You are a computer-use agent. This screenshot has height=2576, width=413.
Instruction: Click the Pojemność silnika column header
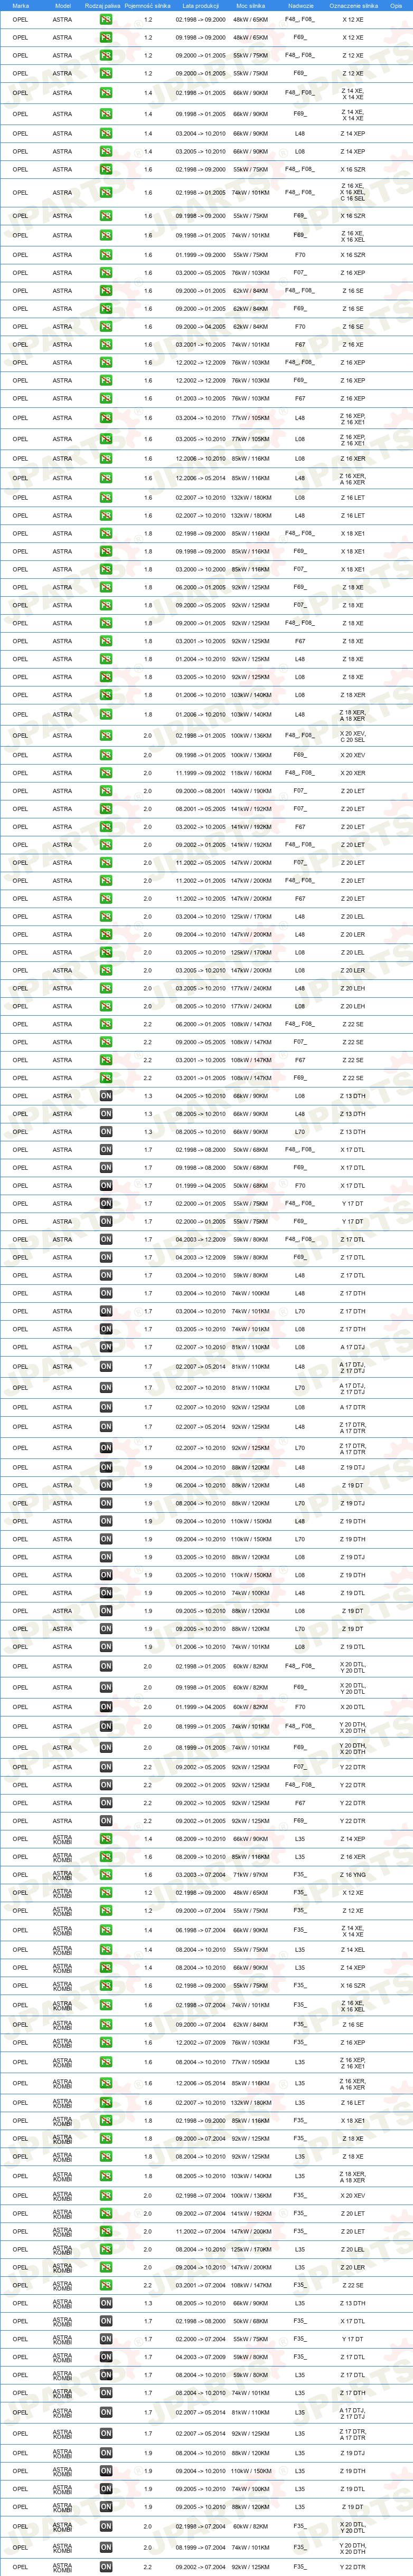(148, 5)
